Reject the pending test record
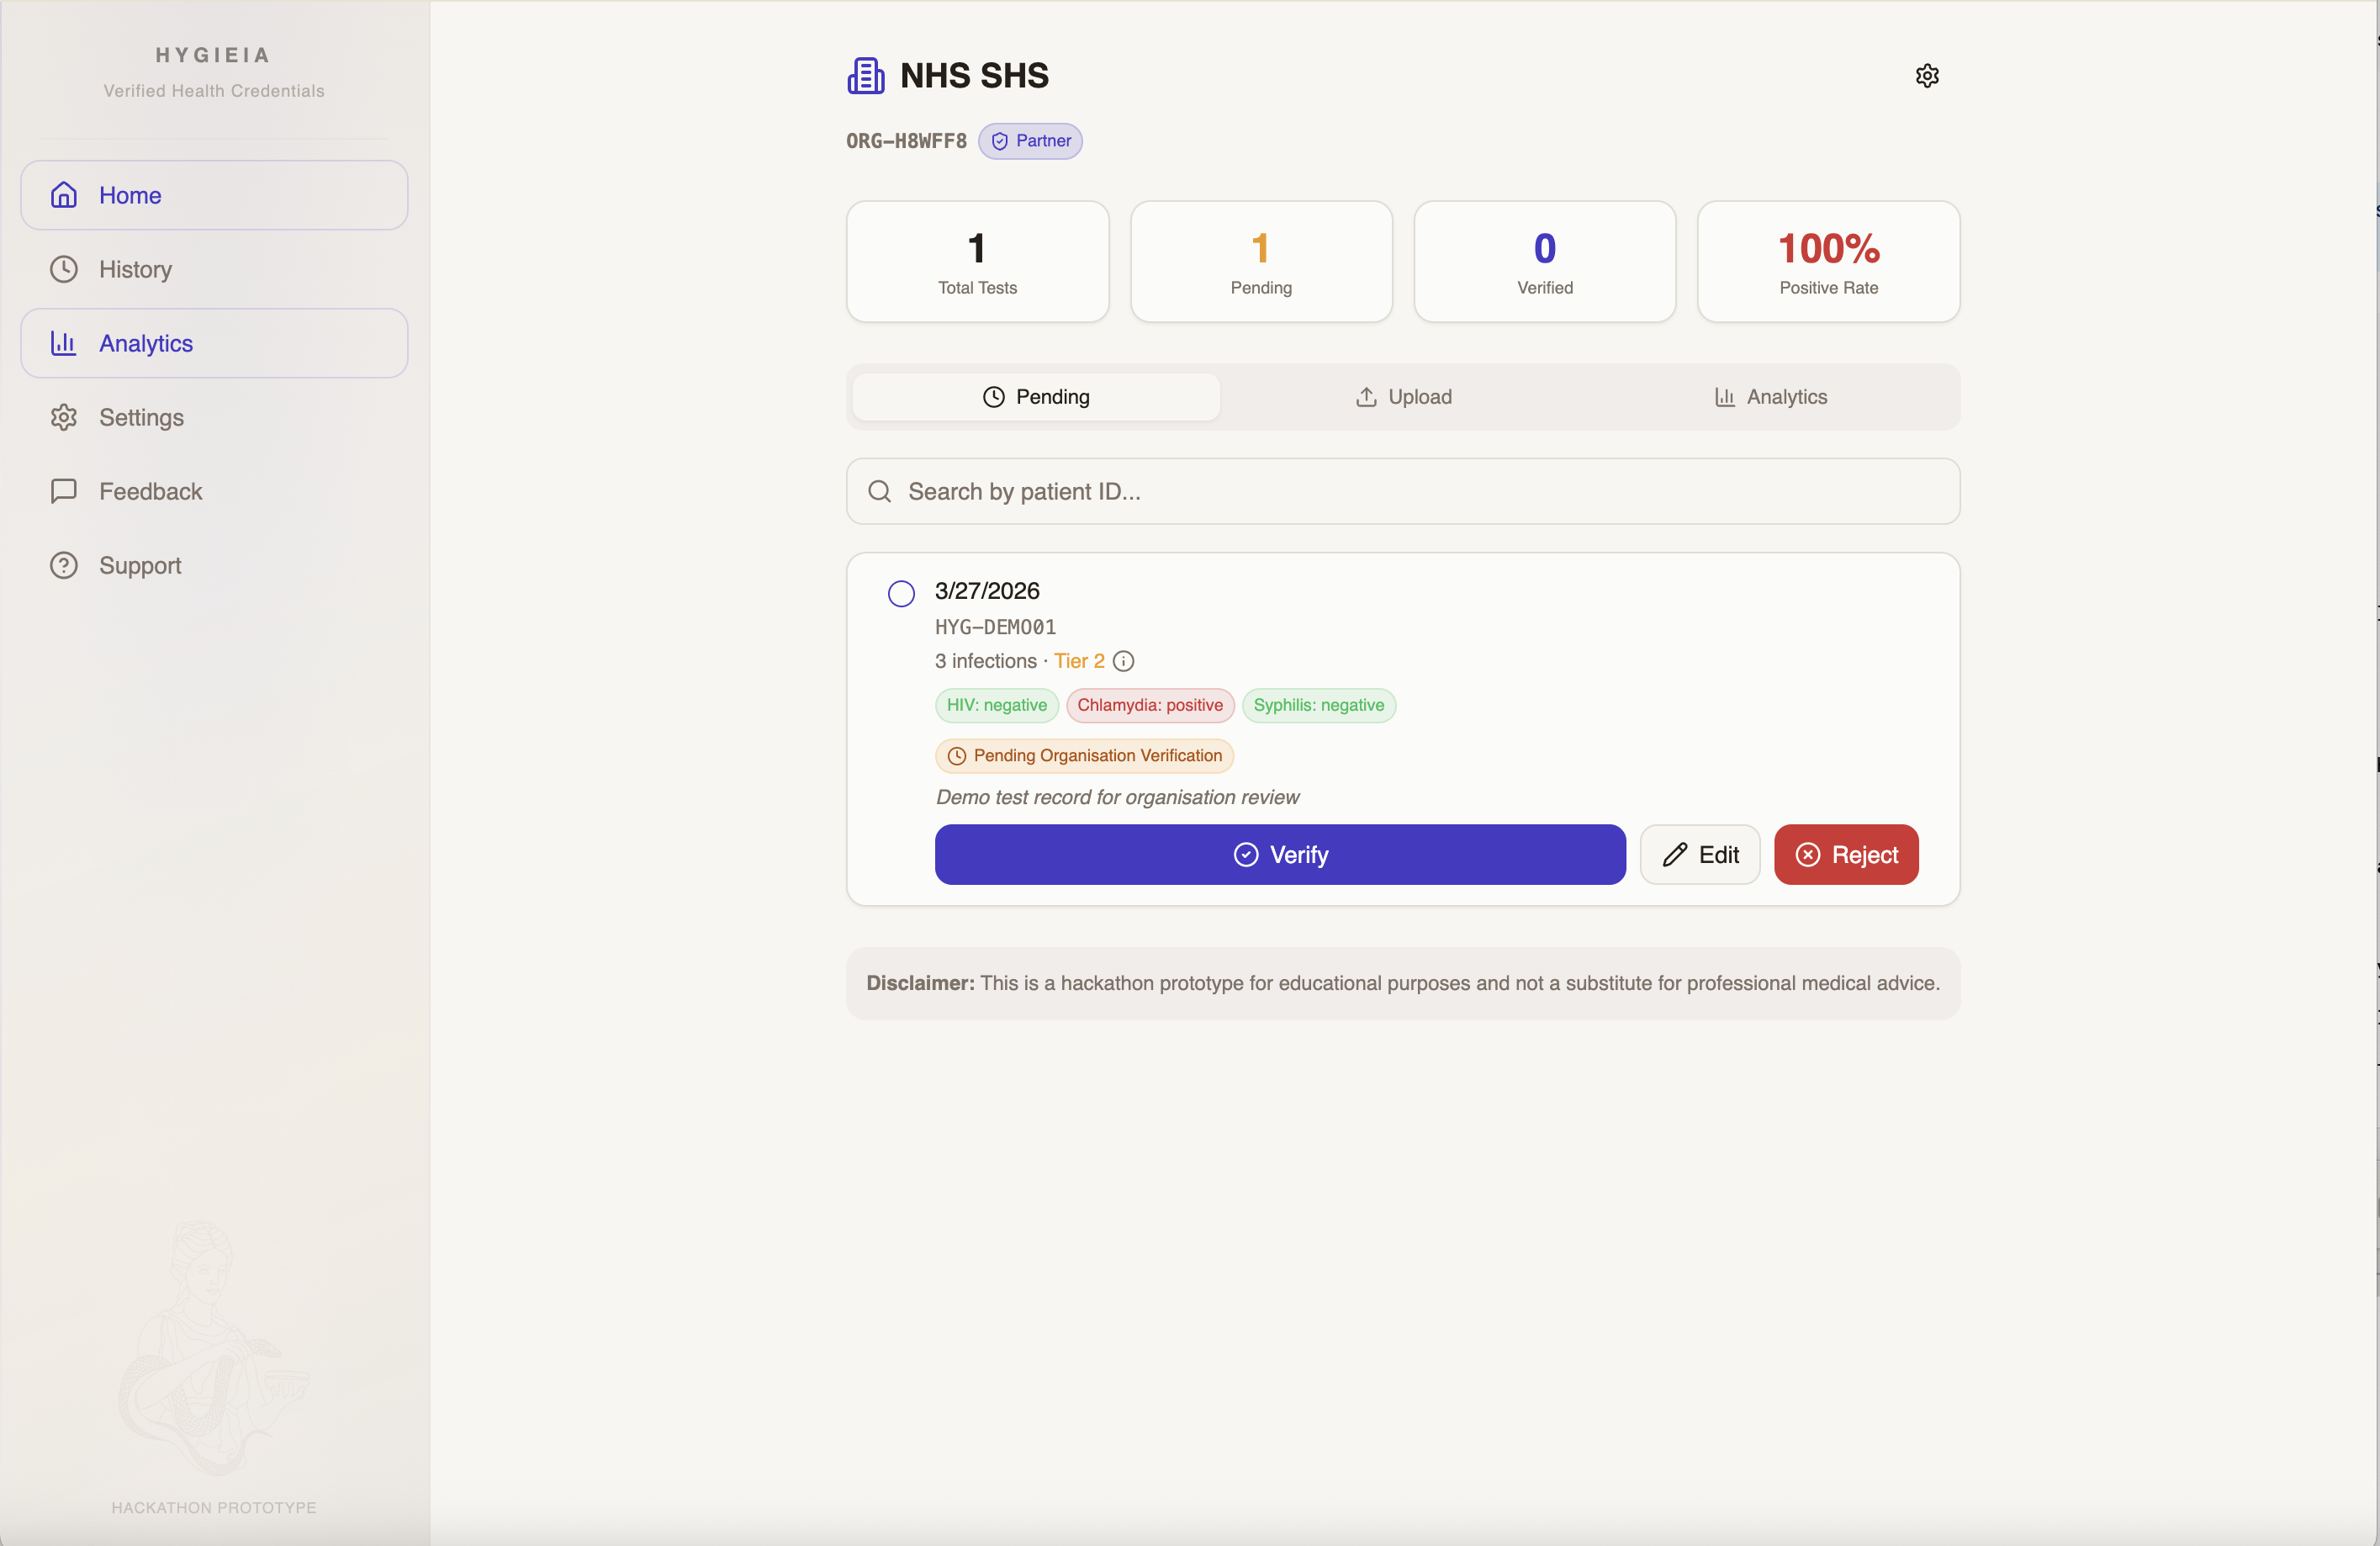 click(1845, 854)
